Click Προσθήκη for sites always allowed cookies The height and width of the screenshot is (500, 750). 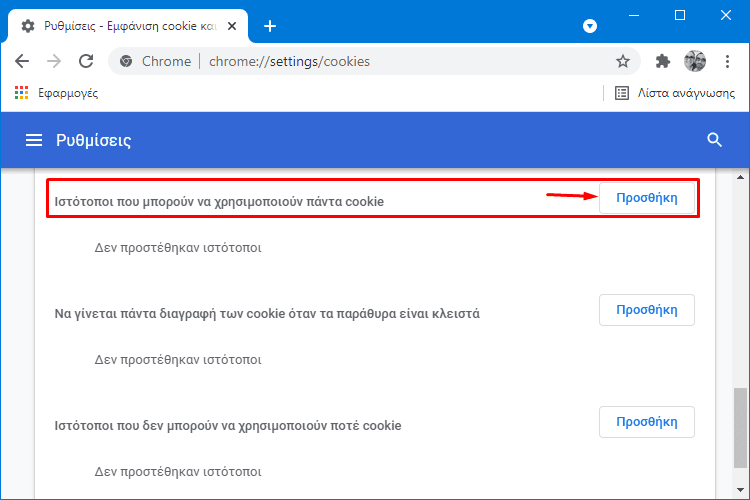pyautogui.click(x=647, y=198)
